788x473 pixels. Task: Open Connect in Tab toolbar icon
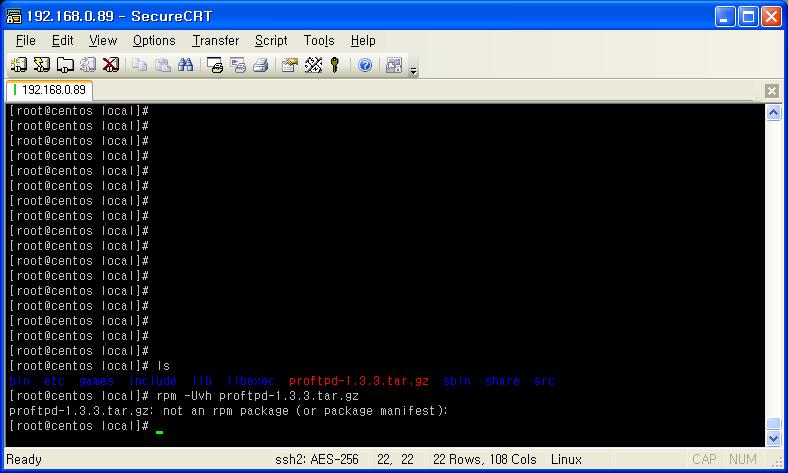65,65
